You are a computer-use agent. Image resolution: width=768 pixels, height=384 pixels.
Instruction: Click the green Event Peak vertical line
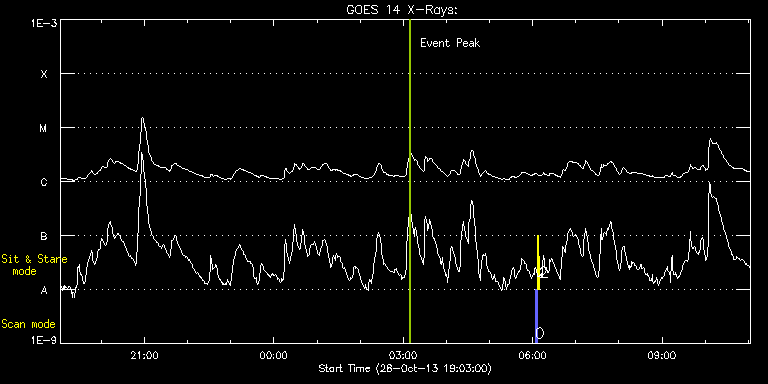click(x=409, y=181)
